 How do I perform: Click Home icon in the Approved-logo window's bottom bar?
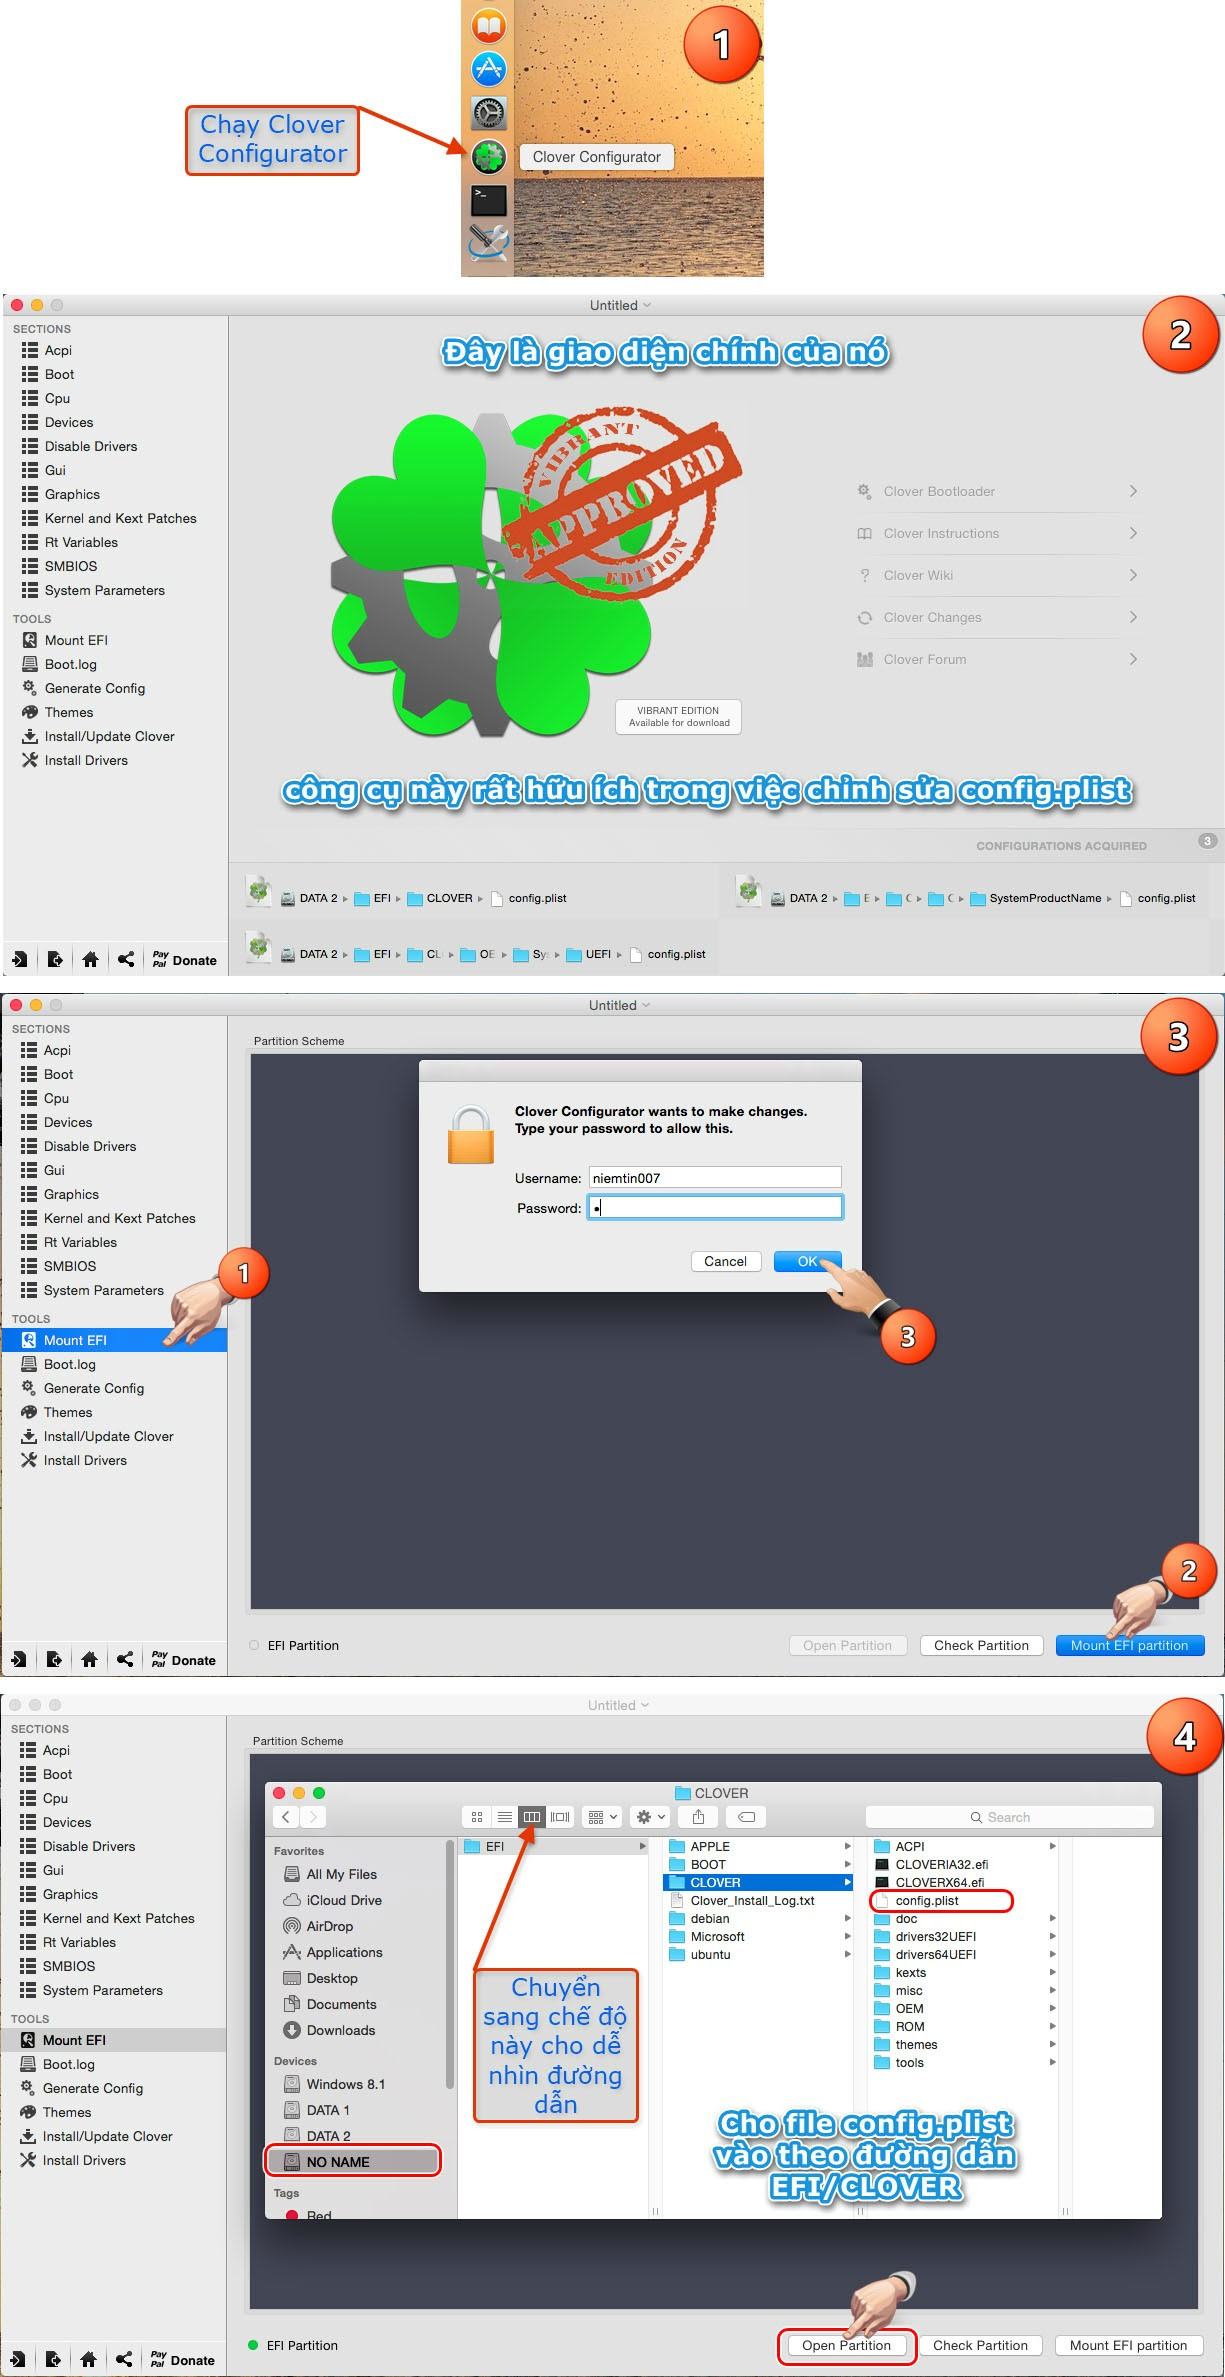(90, 959)
